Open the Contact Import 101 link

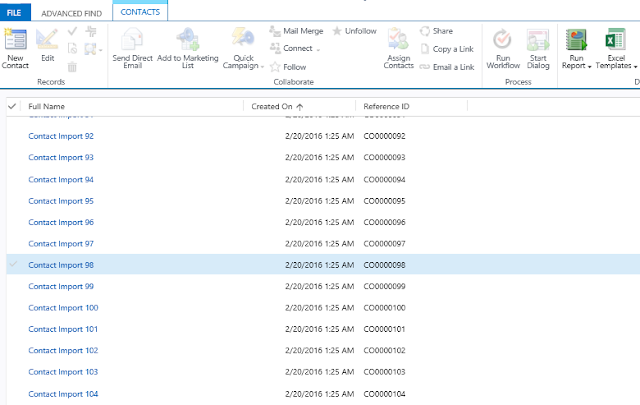pos(63,329)
